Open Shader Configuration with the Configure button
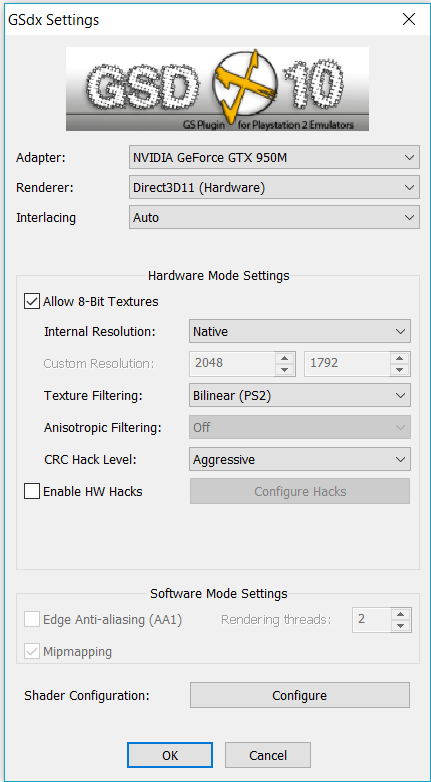Image resolution: width=431 pixels, height=782 pixels. [300, 695]
